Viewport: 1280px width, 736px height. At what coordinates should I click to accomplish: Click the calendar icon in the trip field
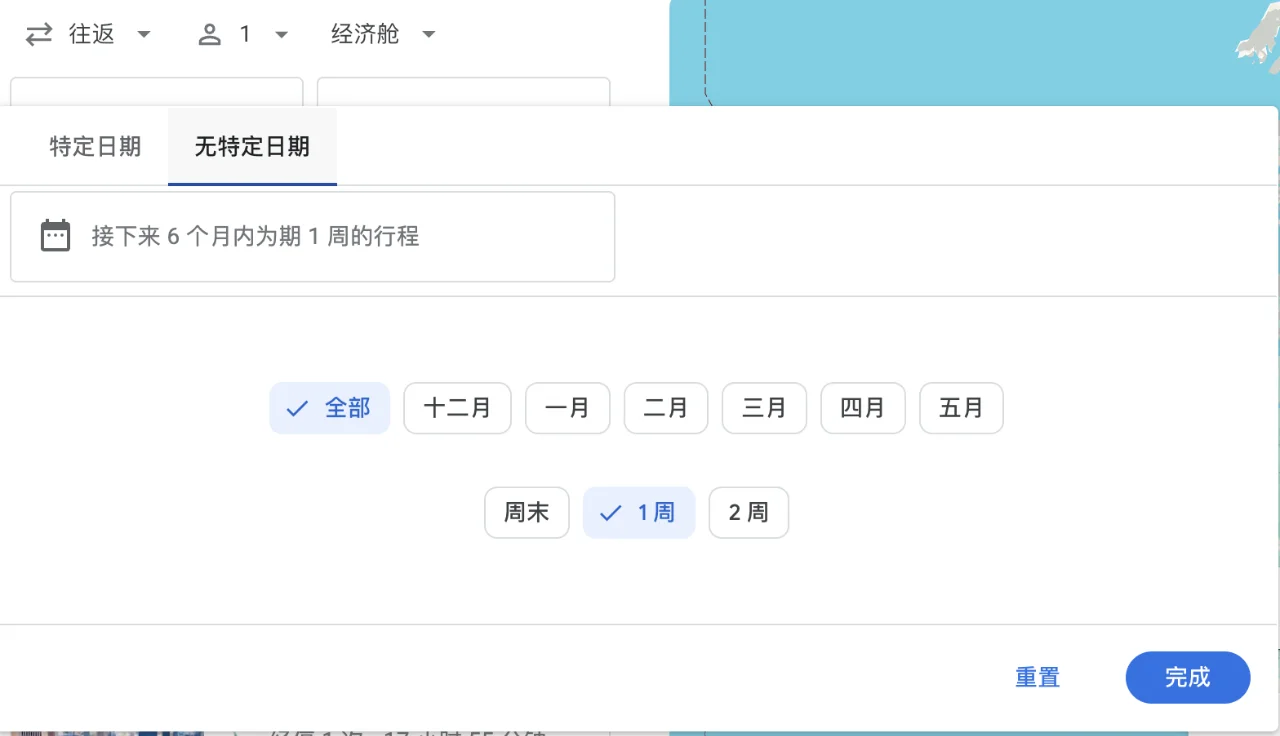pyautogui.click(x=55, y=235)
